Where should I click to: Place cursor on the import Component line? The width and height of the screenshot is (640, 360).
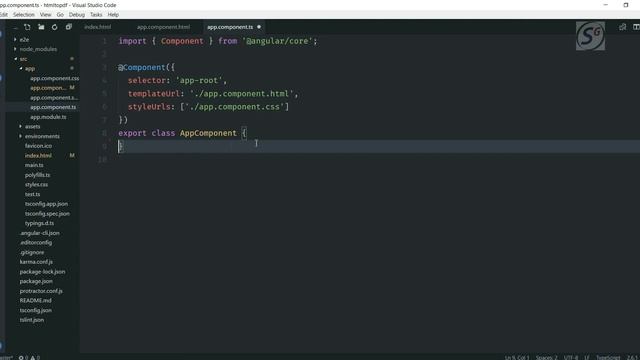218,41
